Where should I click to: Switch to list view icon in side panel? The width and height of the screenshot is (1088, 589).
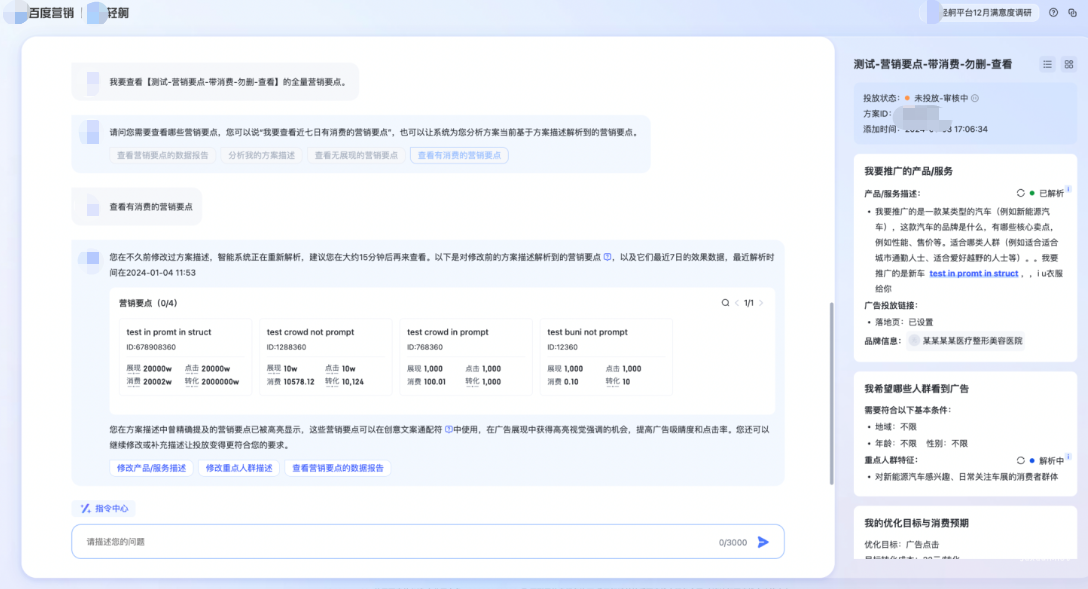(x=1047, y=64)
